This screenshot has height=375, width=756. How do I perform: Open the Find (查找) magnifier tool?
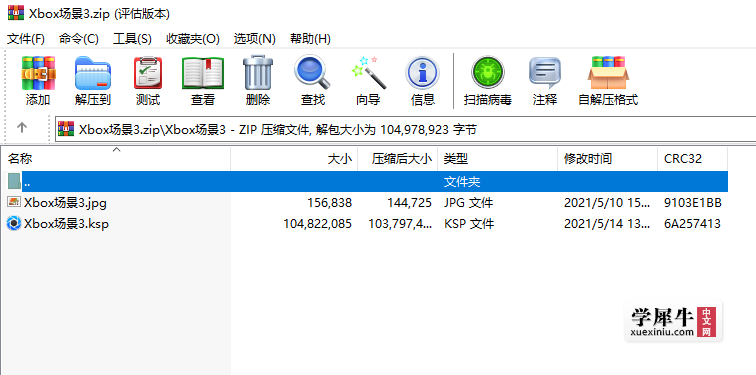[x=312, y=73]
